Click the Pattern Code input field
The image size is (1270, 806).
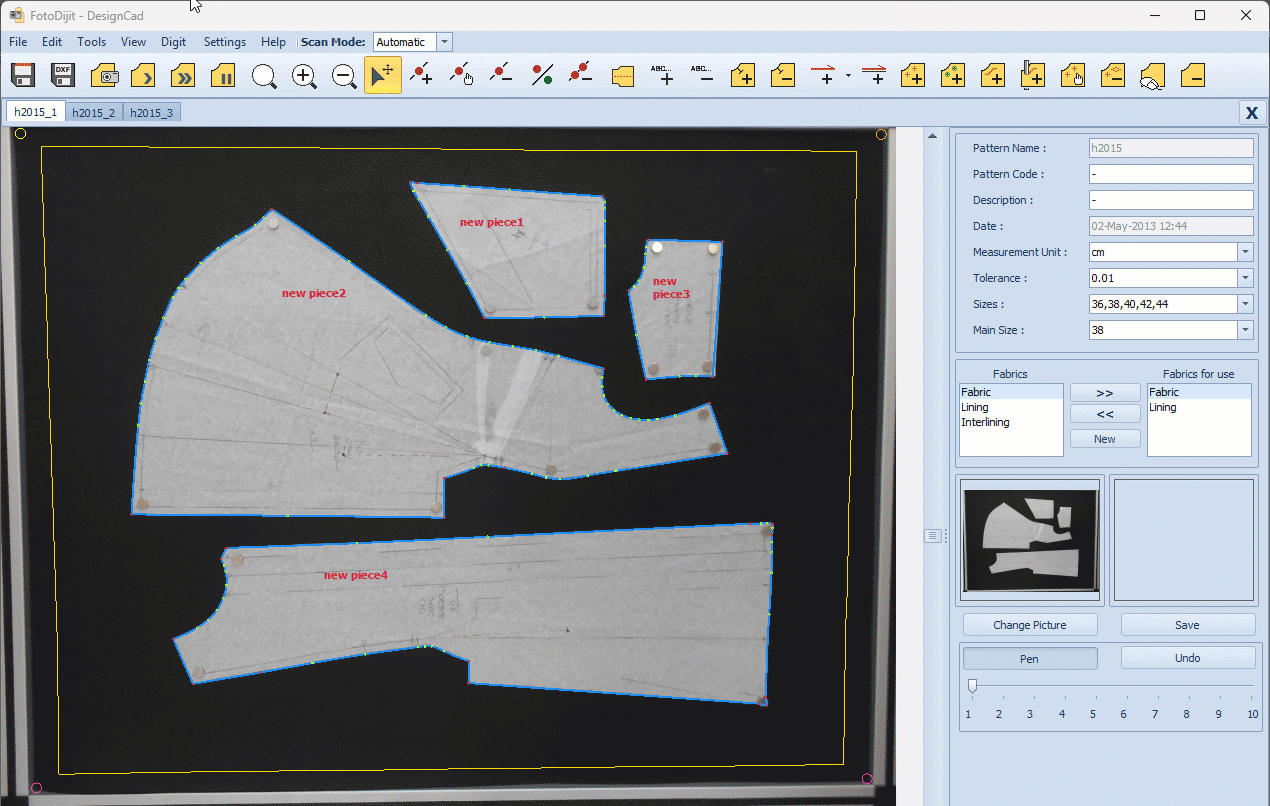[x=1170, y=174]
